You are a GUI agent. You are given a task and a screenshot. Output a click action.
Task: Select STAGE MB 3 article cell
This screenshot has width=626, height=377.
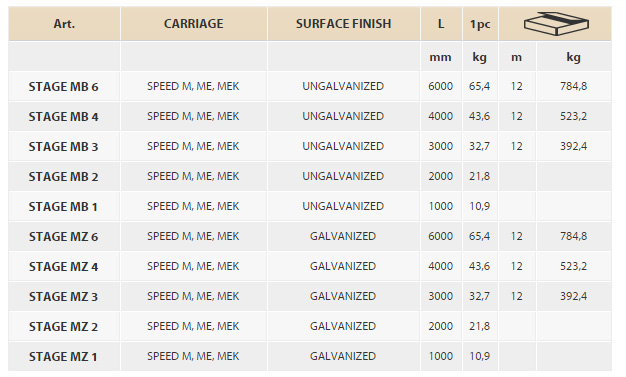tap(63, 147)
